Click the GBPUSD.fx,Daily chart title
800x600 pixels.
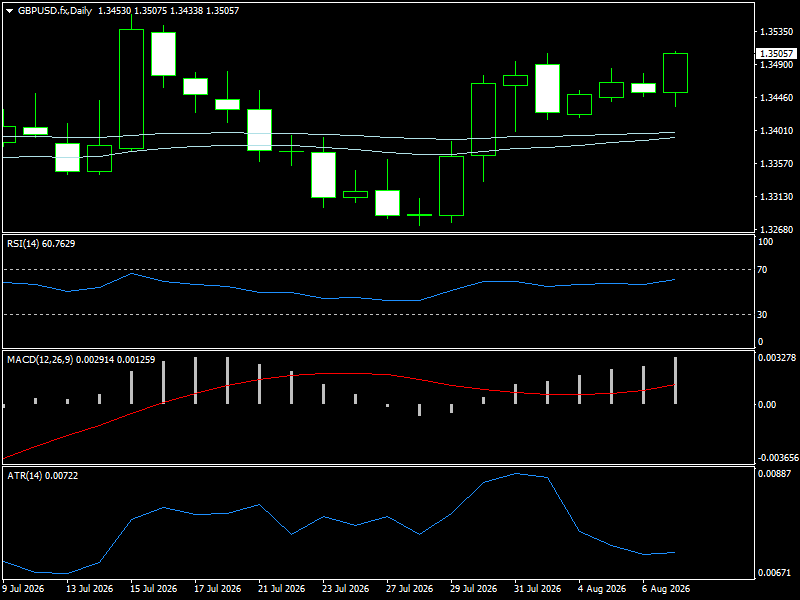(x=55, y=11)
